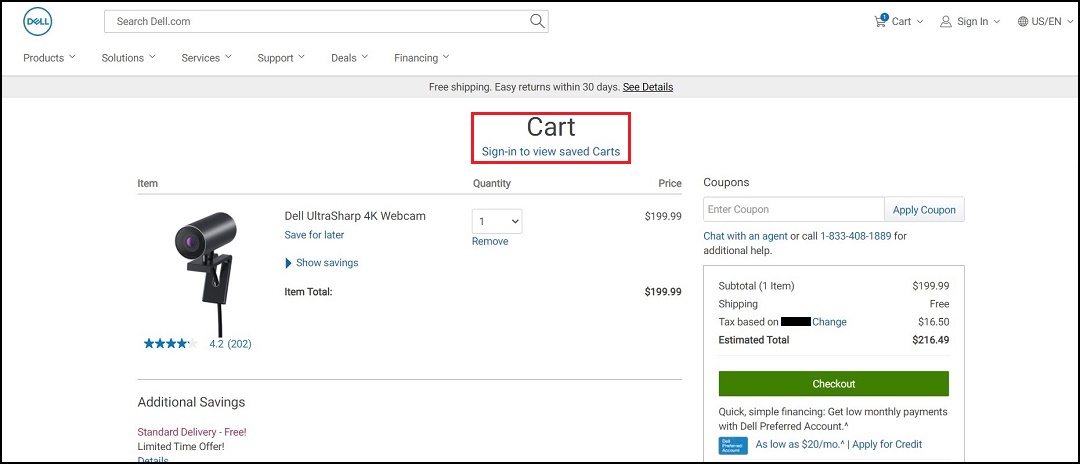Click Save for later link
Image resolution: width=1080 pixels, height=464 pixels.
(x=314, y=235)
